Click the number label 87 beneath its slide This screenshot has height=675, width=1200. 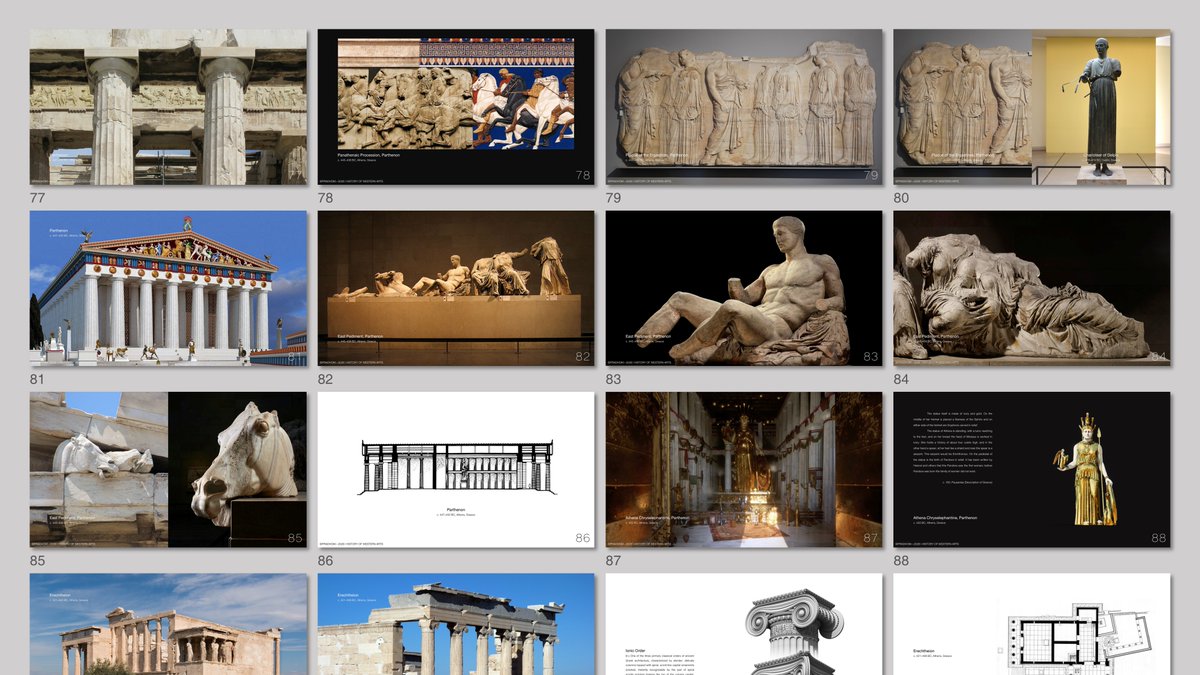pyautogui.click(x=614, y=561)
